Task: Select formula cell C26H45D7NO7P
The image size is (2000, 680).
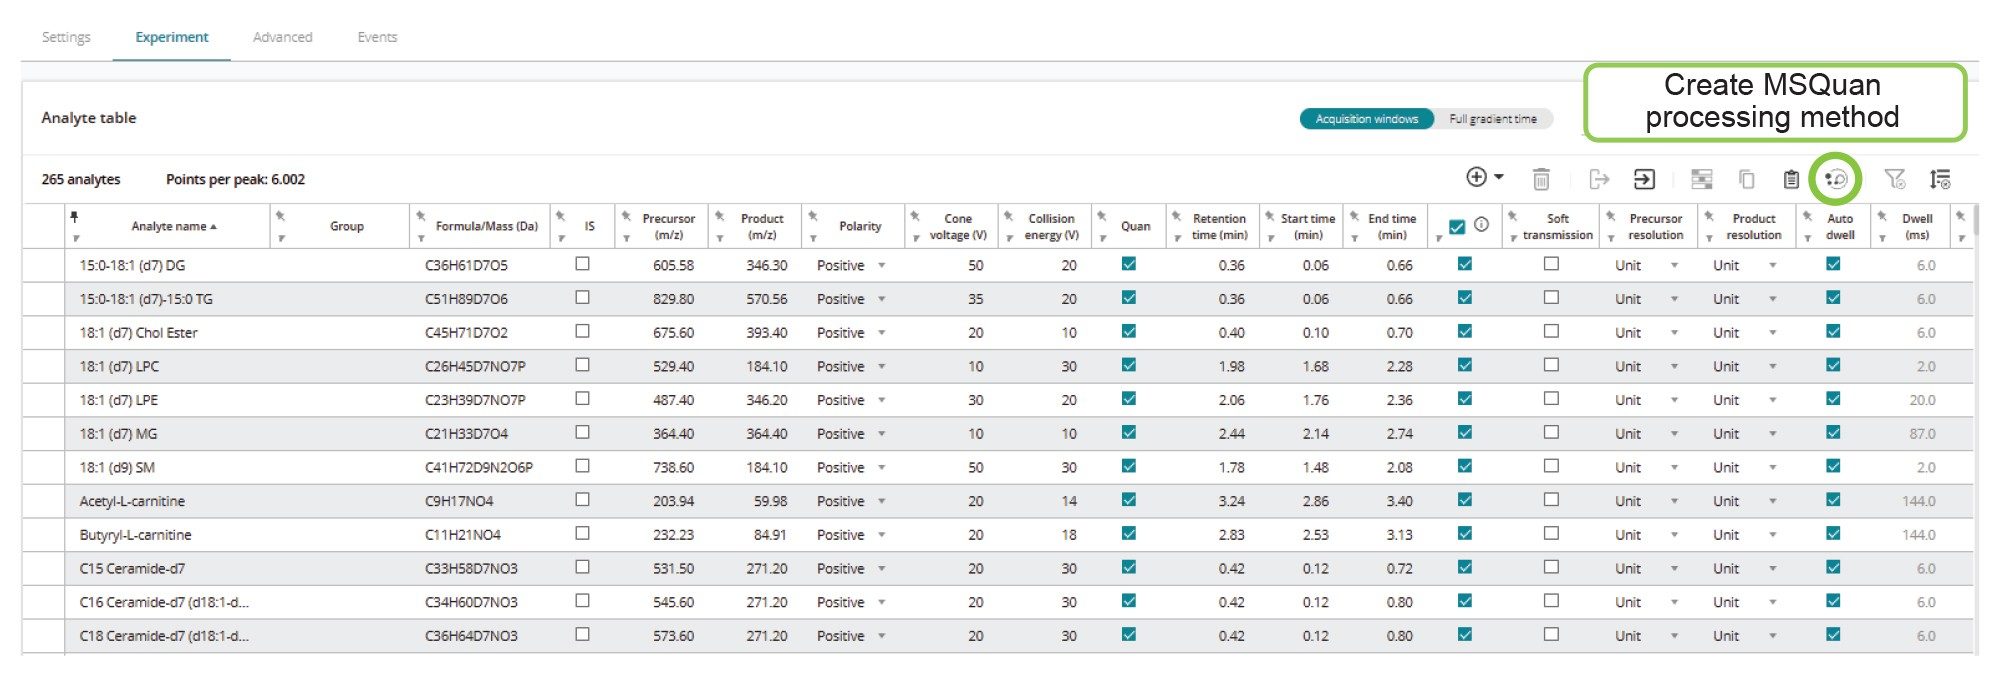Action: [475, 367]
